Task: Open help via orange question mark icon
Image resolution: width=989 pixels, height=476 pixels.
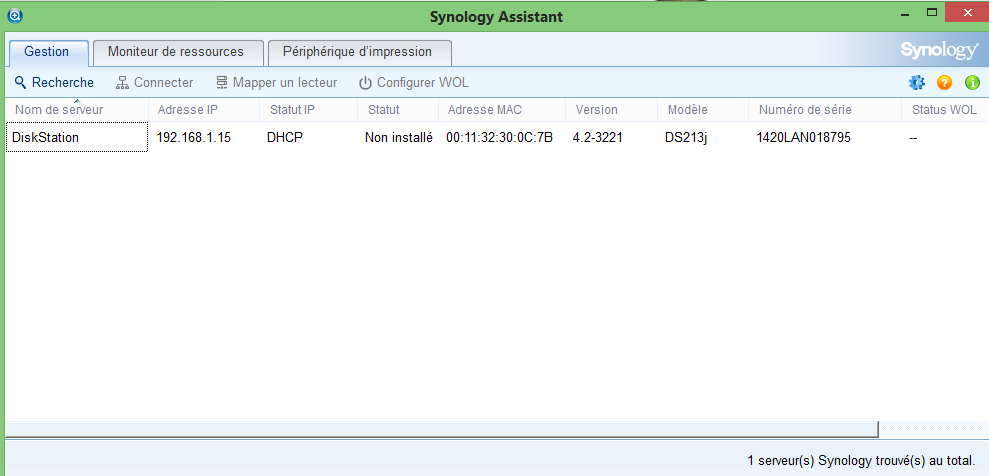Action: [x=944, y=83]
